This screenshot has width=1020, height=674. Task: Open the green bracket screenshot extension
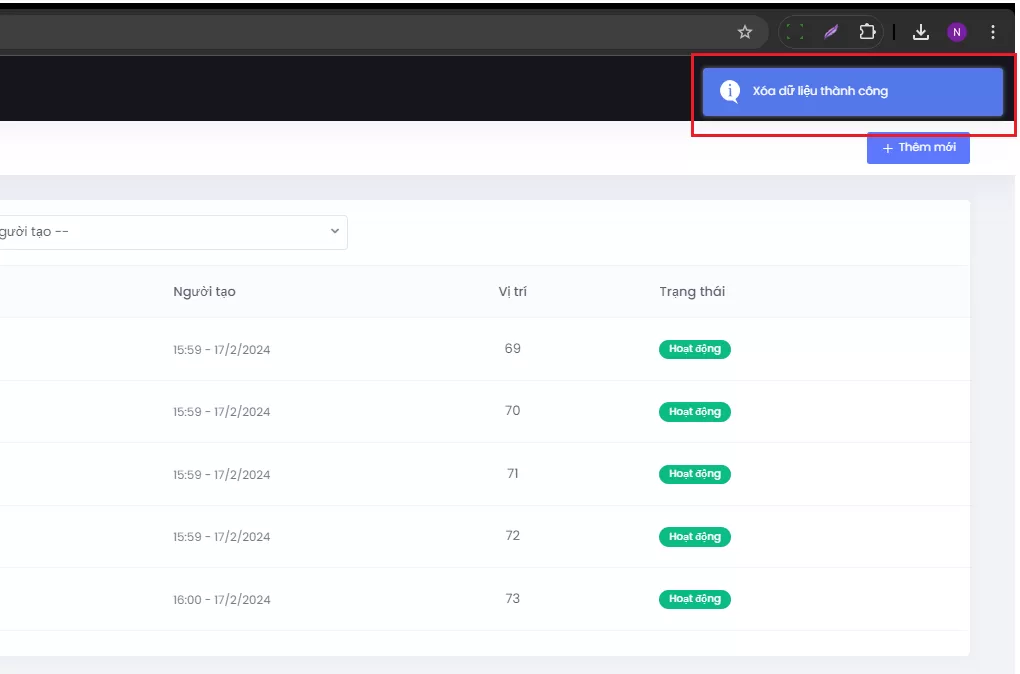point(795,32)
